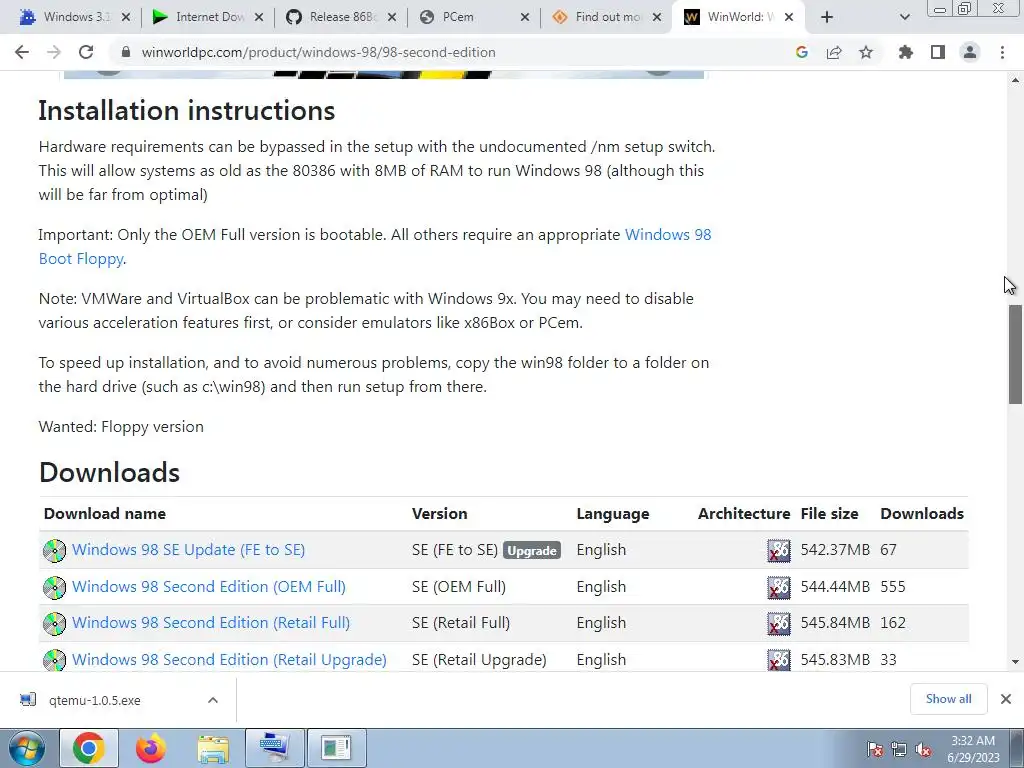Launch Firefox from the taskbar

pyautogui.click(x=151, y=748)
